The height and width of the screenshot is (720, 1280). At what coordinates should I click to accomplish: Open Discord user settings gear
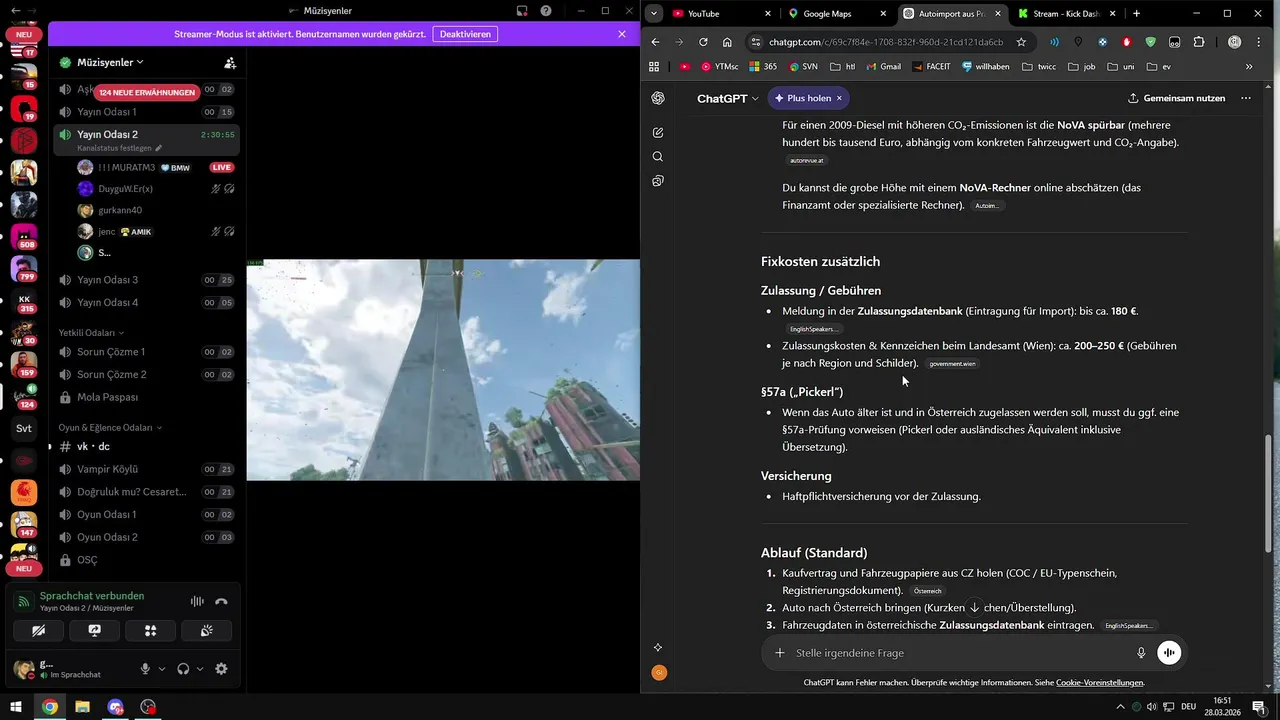[x=221, y=669]
